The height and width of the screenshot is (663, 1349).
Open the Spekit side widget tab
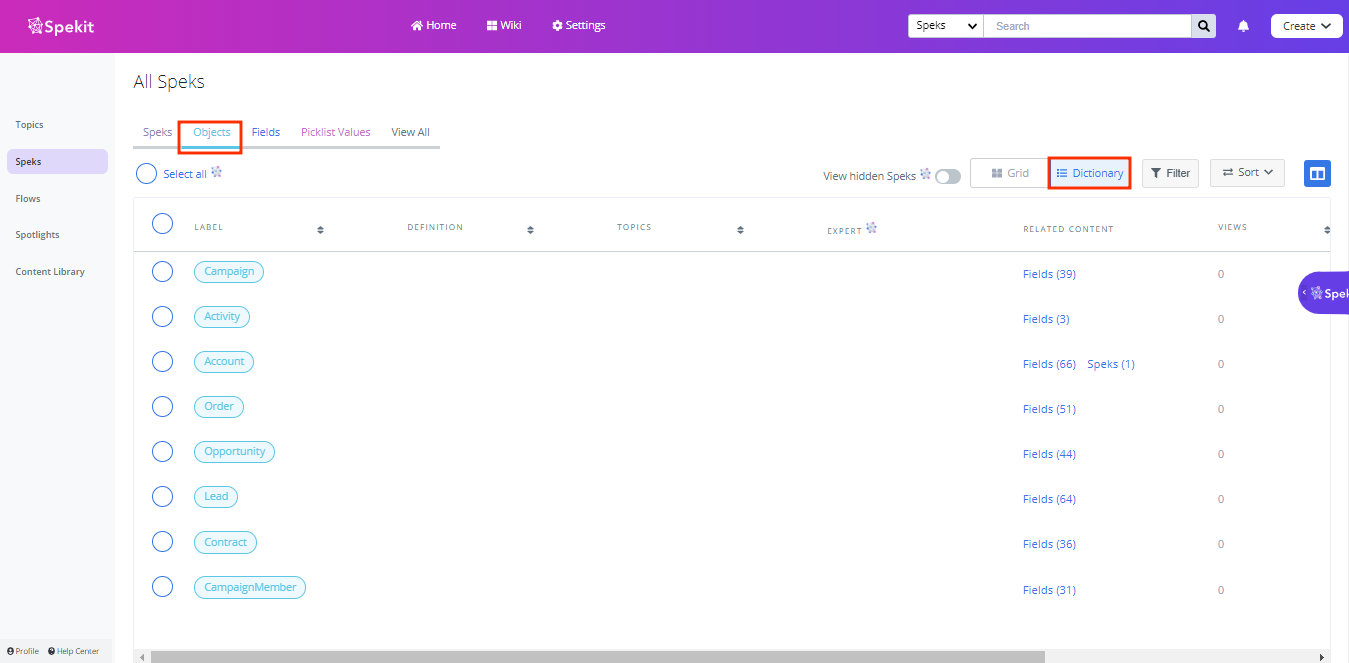coord(1324,293)
